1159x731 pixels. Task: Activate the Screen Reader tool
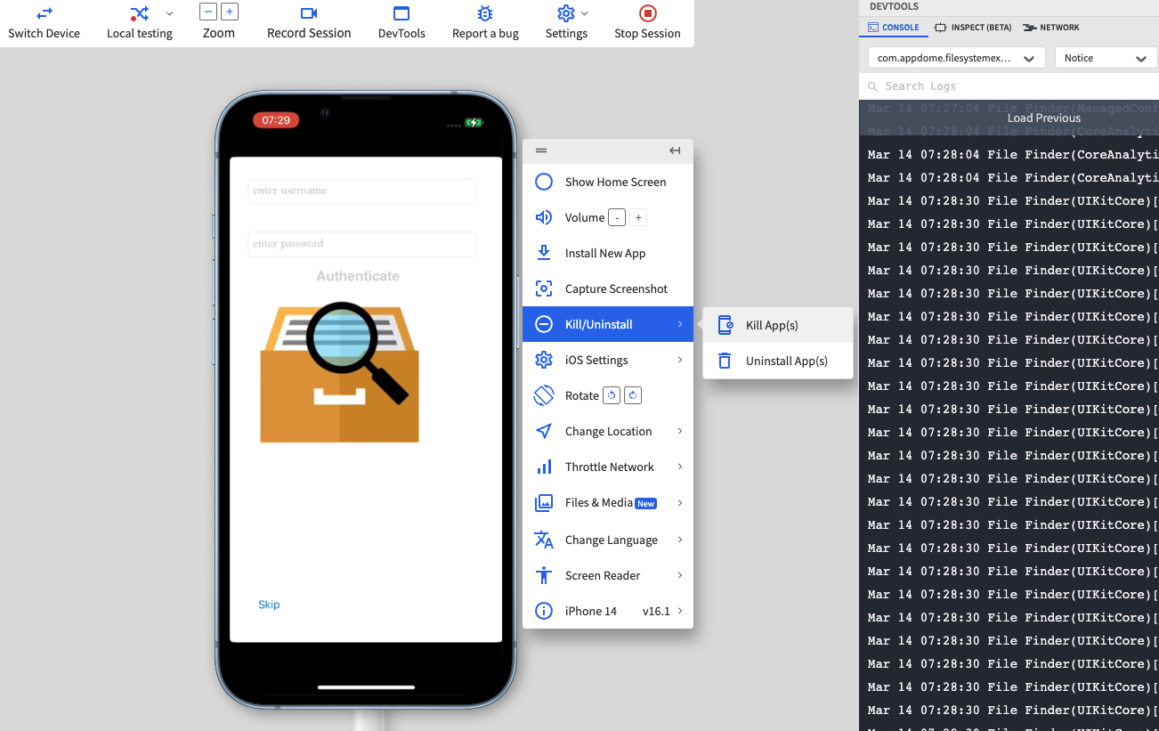tap(603, 575)
